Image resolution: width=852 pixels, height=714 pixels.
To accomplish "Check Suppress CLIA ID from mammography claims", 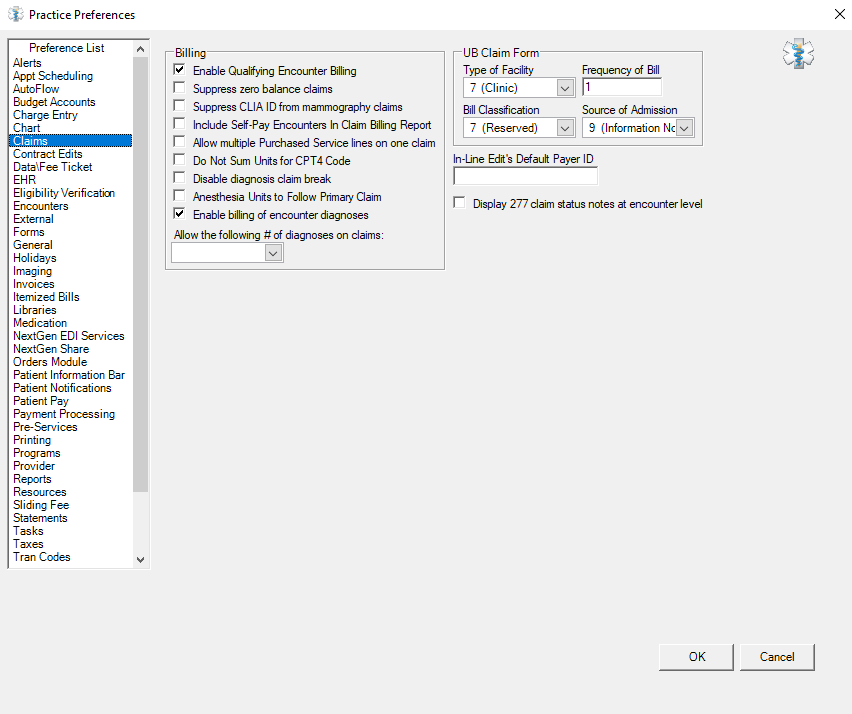I will point(179,106).
